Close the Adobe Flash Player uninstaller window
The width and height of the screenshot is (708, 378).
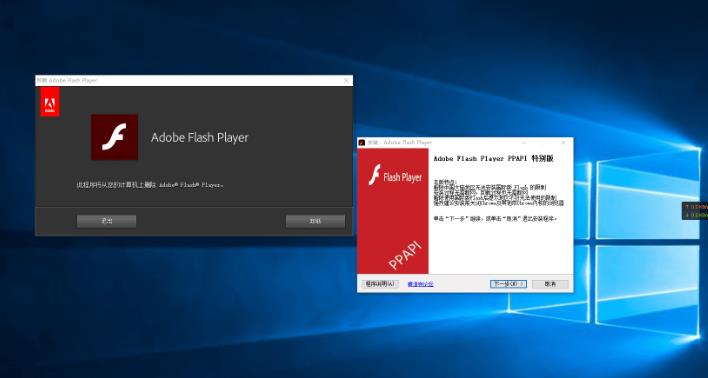tap(346, 80)
